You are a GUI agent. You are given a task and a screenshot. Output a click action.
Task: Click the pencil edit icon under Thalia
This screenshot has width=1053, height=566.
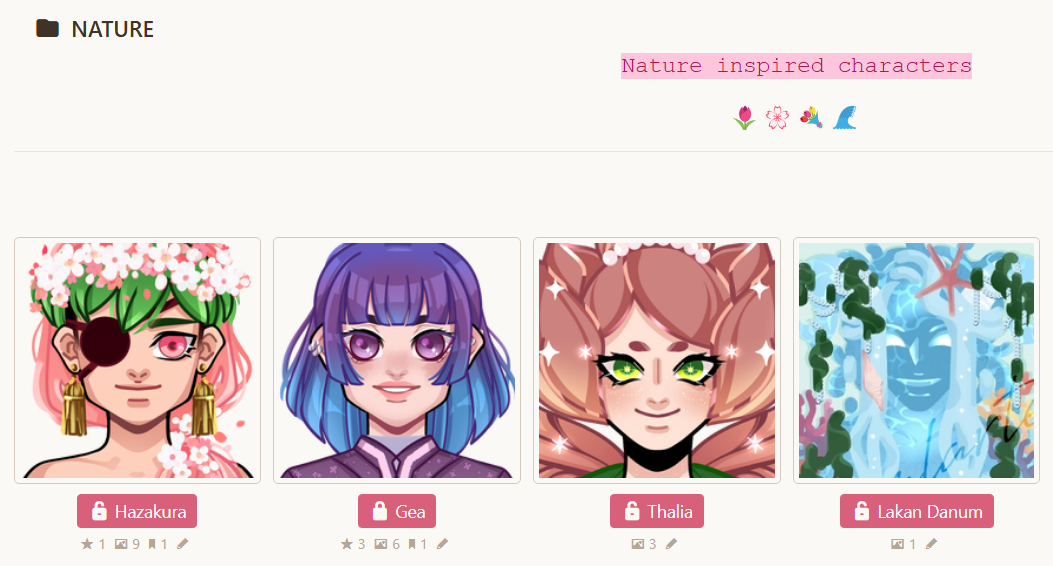[x=672, y=544]
